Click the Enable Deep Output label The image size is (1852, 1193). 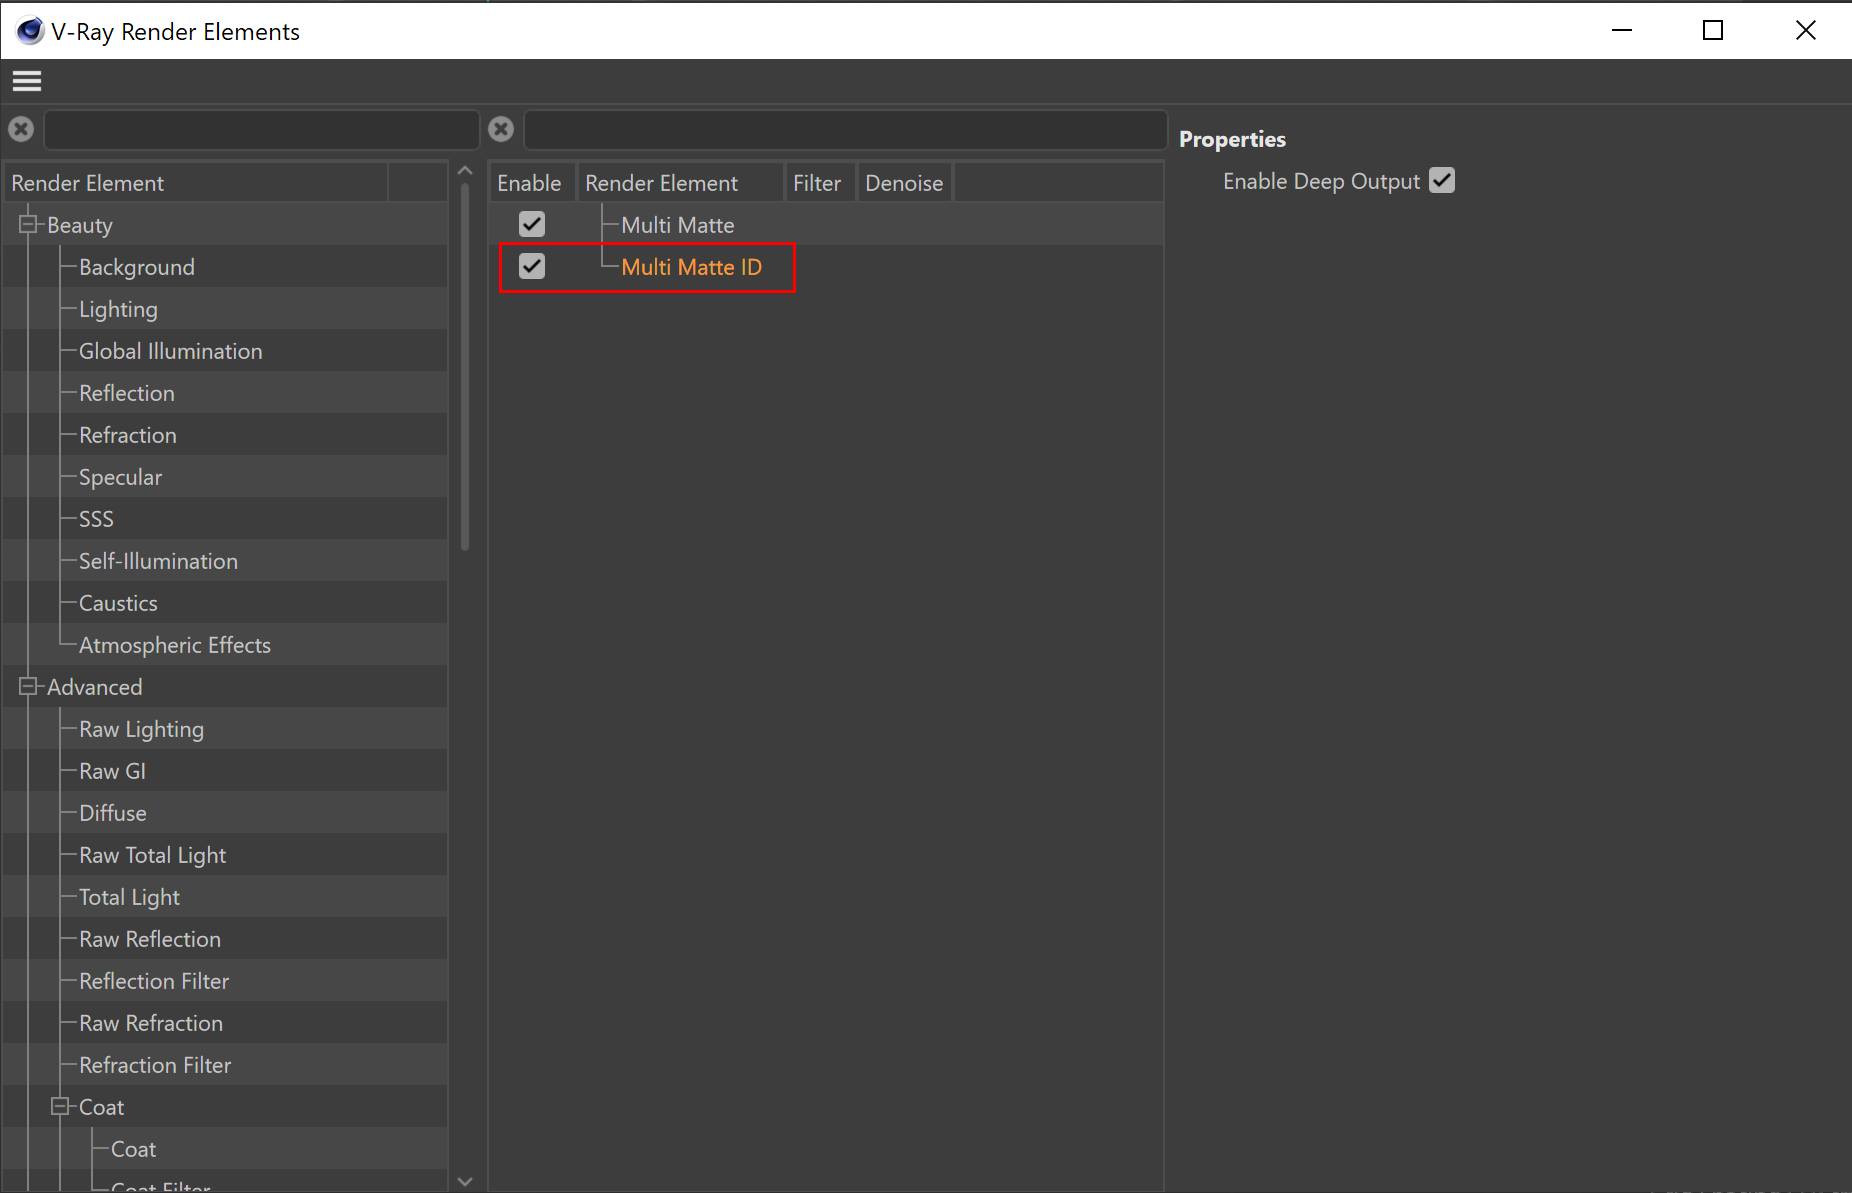point(1321,181)
